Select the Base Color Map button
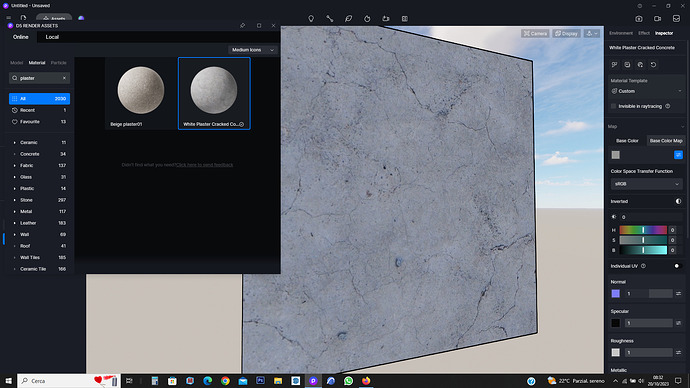Viewport: 690px width, 388px height. pyautogui.click(x=666, y=141)
